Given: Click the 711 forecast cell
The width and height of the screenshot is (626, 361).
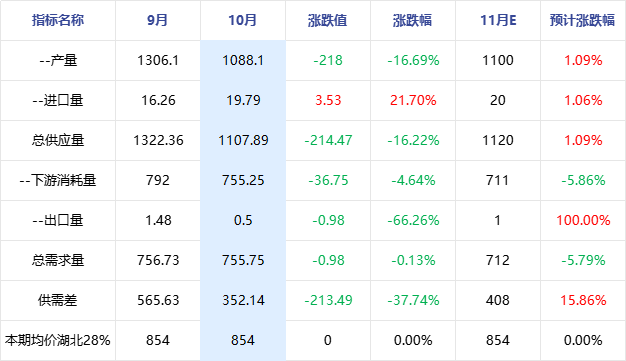Looking at the screenshot, I should [498, 180].
